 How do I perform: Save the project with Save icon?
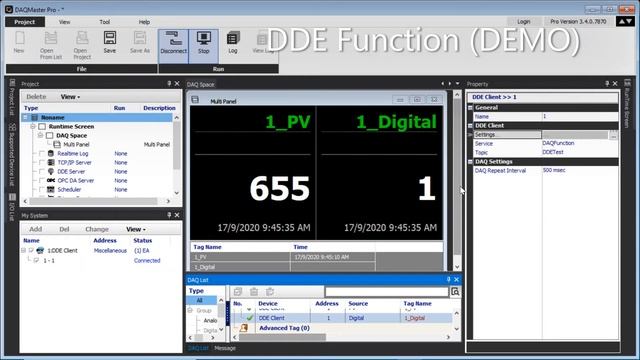click(109, 38)
